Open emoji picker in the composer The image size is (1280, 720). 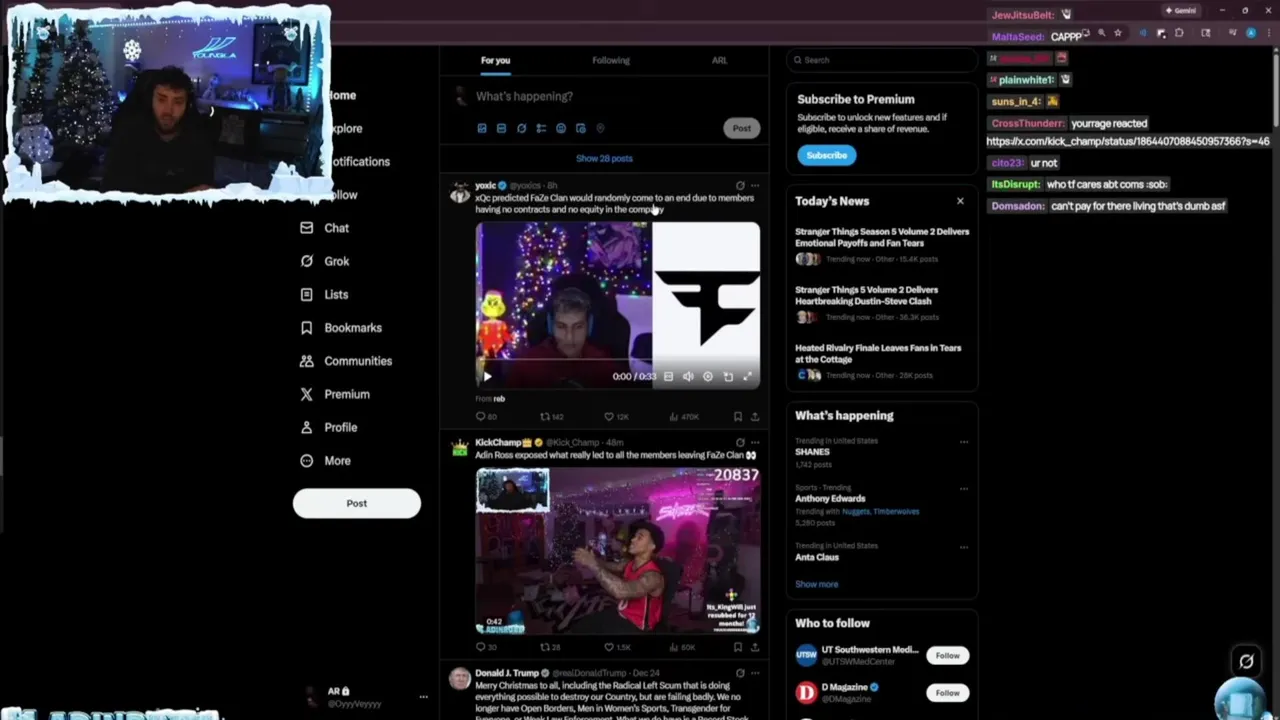coord(561,128)
